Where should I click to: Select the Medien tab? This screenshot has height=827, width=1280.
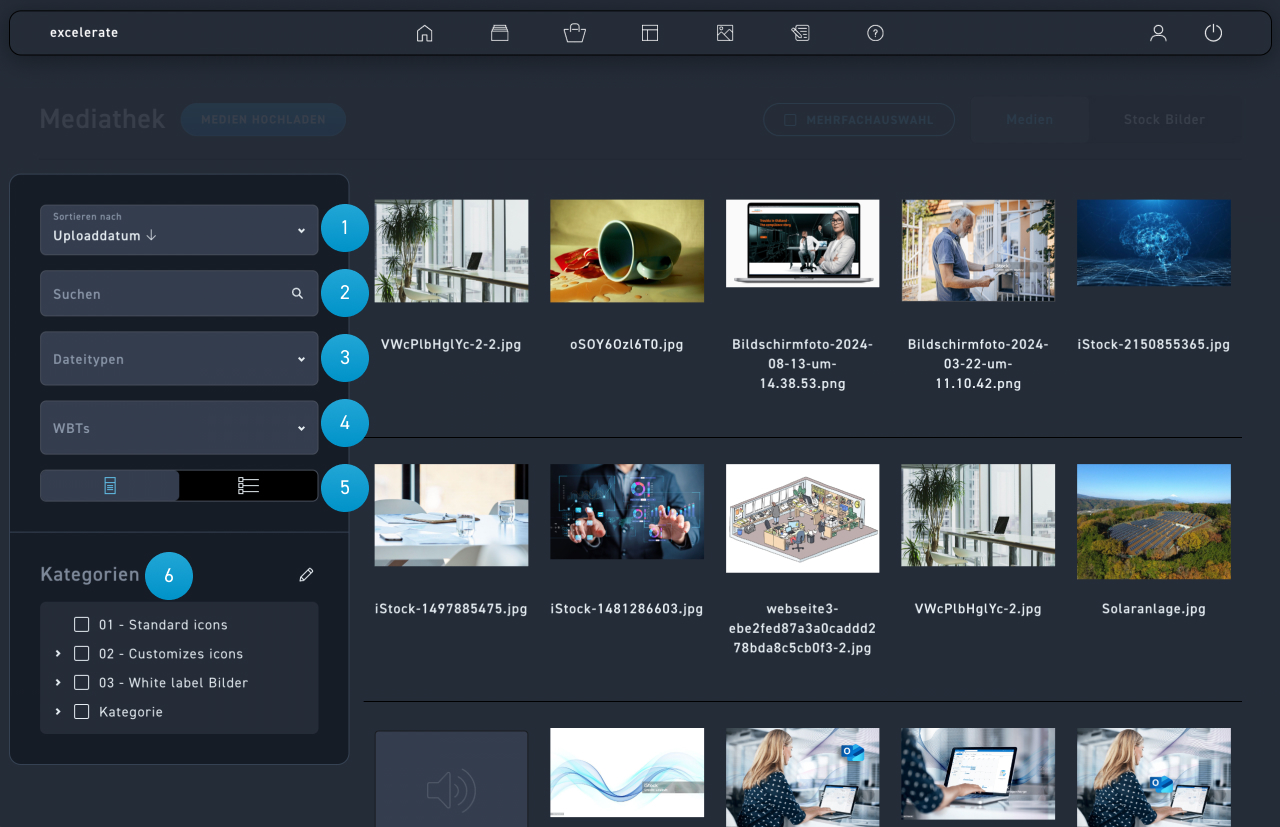pyautogui.click(x=1029, y=120)
